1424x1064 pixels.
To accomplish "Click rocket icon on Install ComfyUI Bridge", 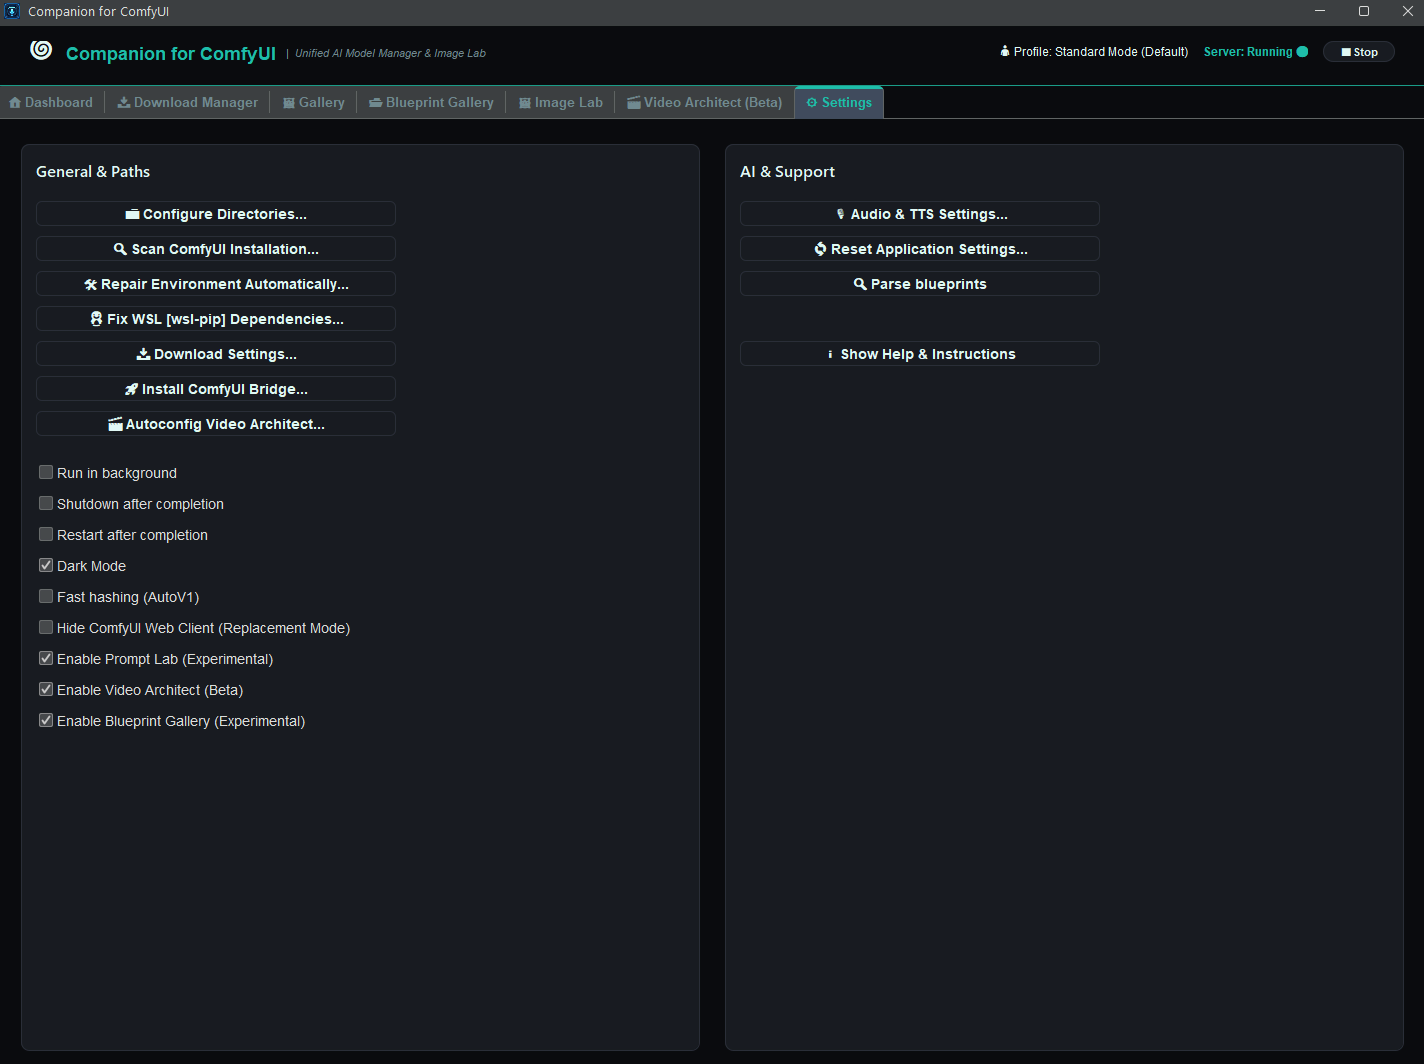I will (131, 389).
